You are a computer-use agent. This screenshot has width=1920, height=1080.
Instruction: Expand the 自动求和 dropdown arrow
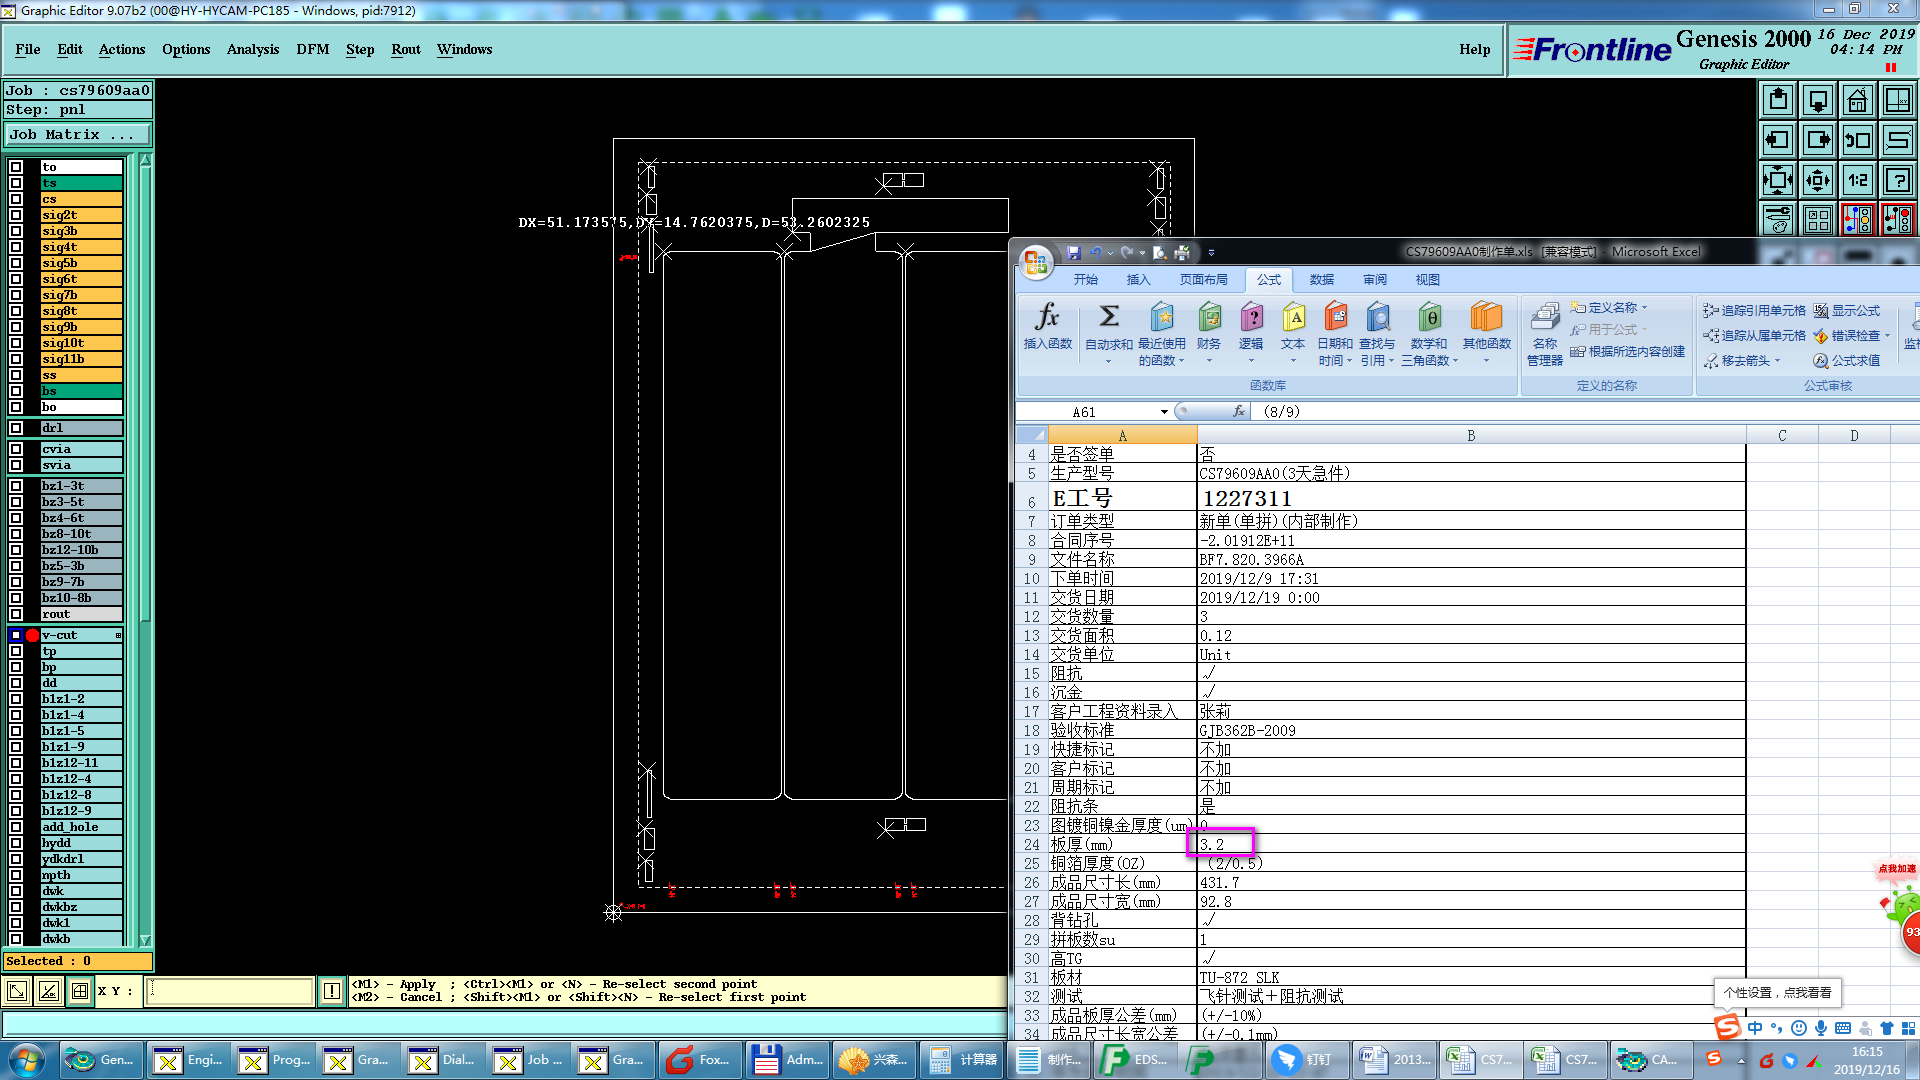pos(1108,361)
